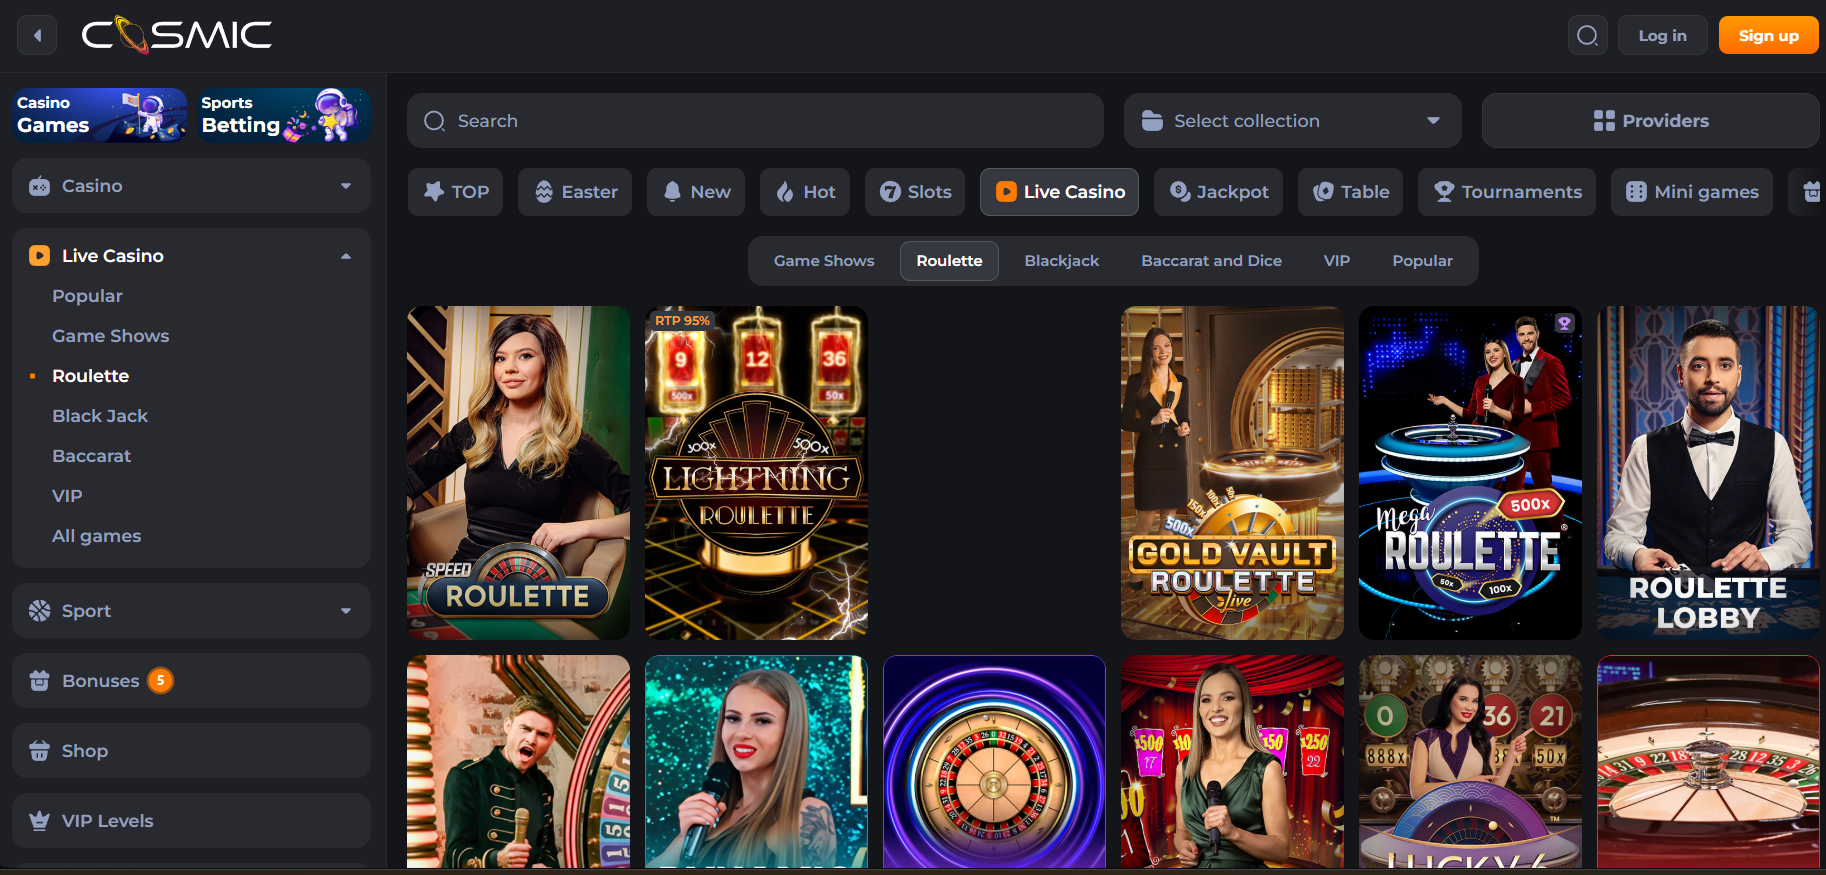Click the Mini games dice icon category
The image size is (1826, 875).
1636,192
